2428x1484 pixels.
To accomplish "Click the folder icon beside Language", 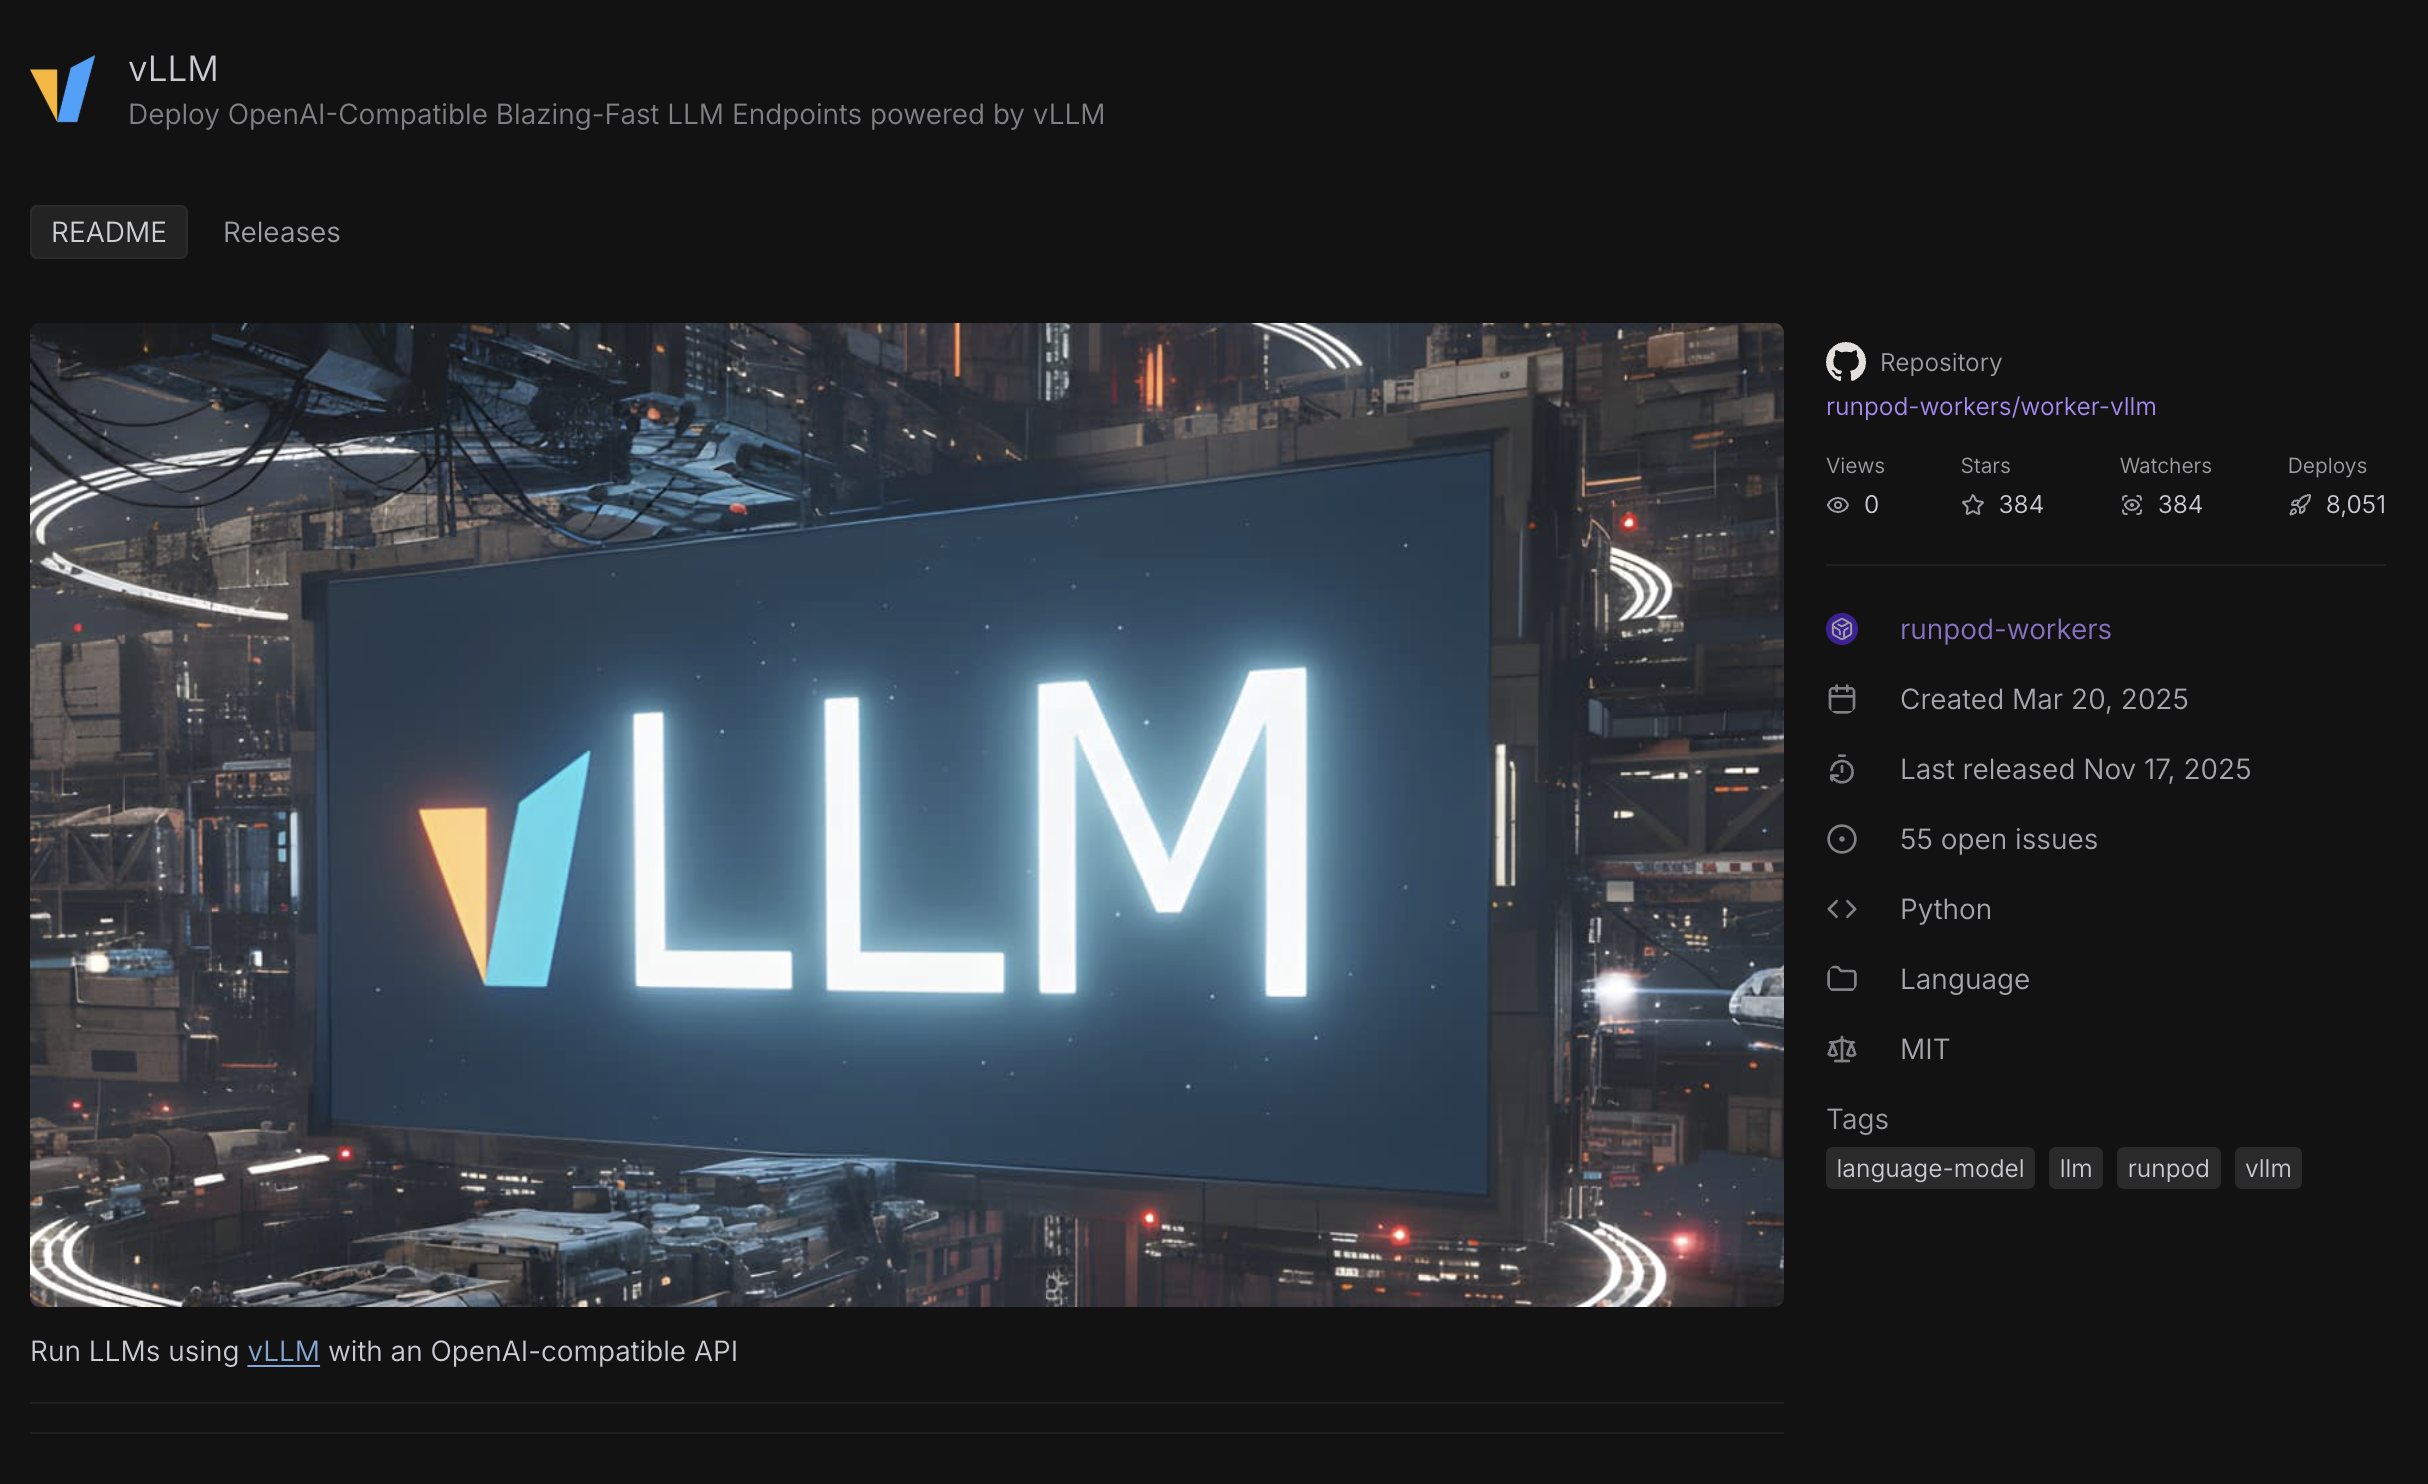I will pyautogui.click(x=1841, y=979).
